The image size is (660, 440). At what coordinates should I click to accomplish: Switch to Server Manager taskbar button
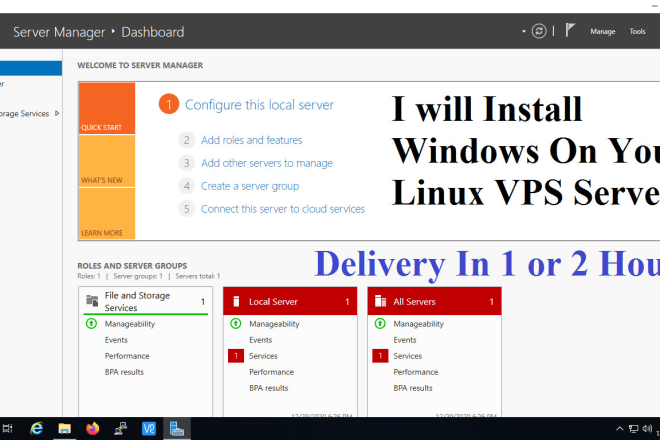pos(177,429)
